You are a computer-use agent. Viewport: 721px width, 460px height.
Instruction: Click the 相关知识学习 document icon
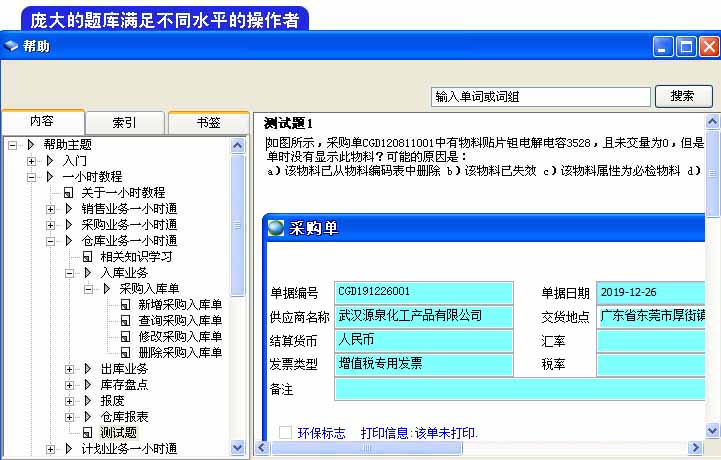[87, 256]
